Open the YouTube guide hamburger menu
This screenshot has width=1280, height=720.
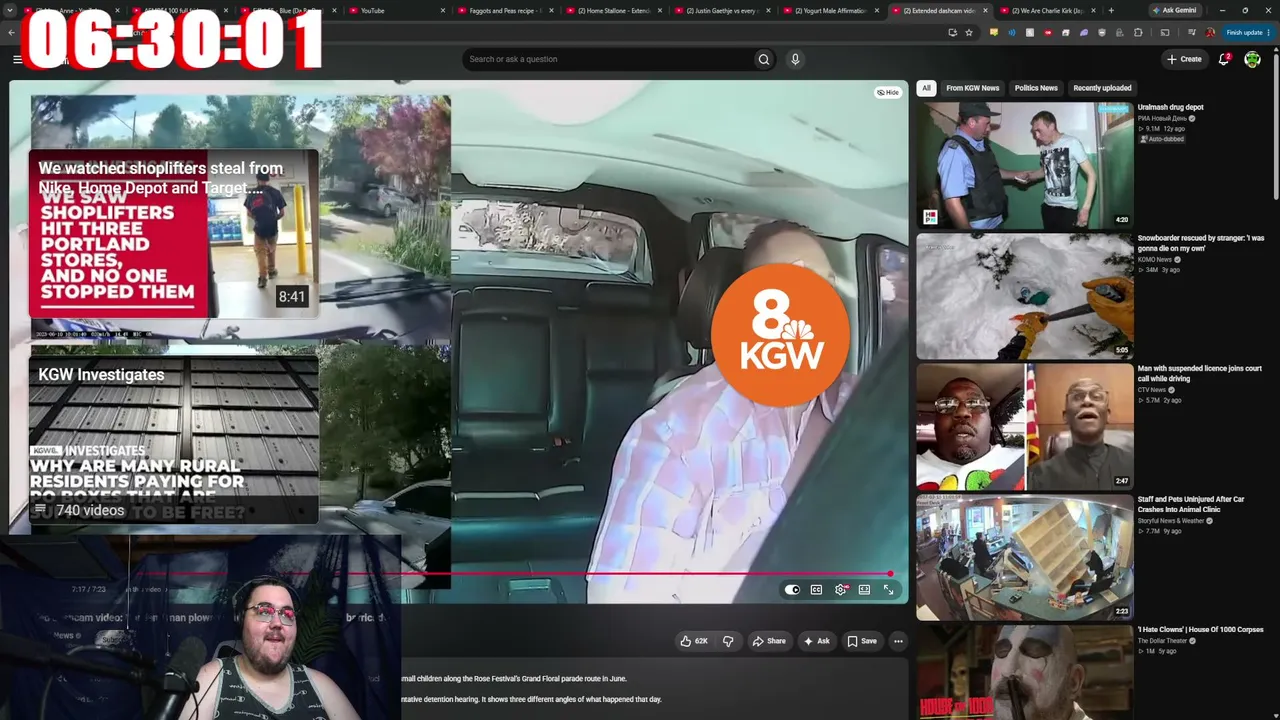click(x=17, y=59)
